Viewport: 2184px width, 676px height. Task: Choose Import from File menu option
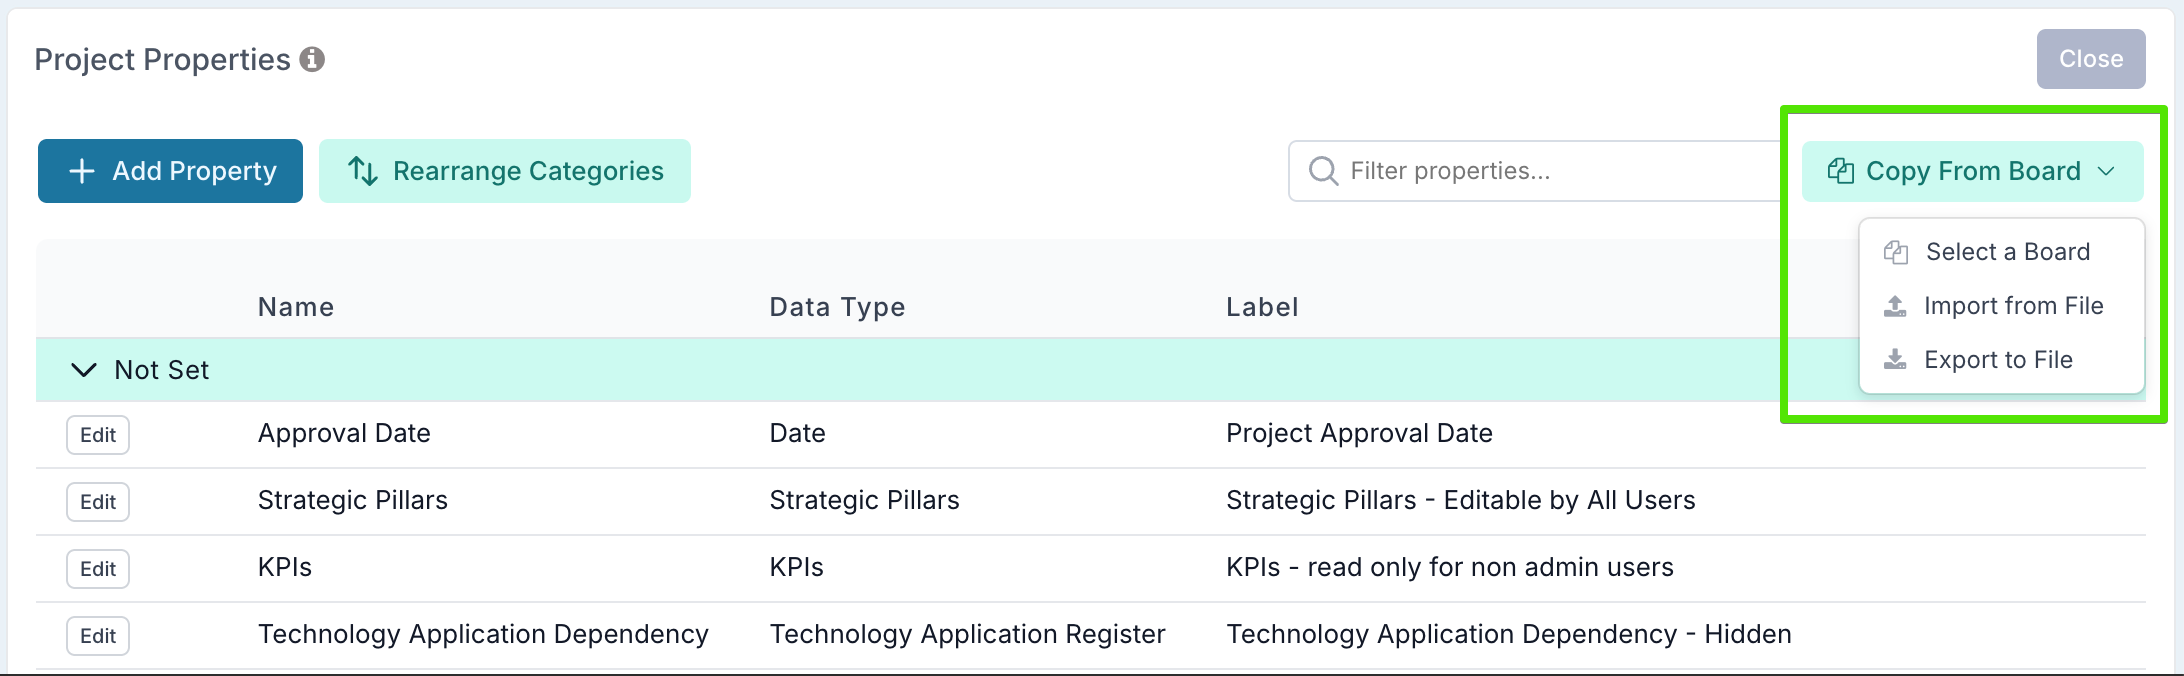coord(2013,306)
